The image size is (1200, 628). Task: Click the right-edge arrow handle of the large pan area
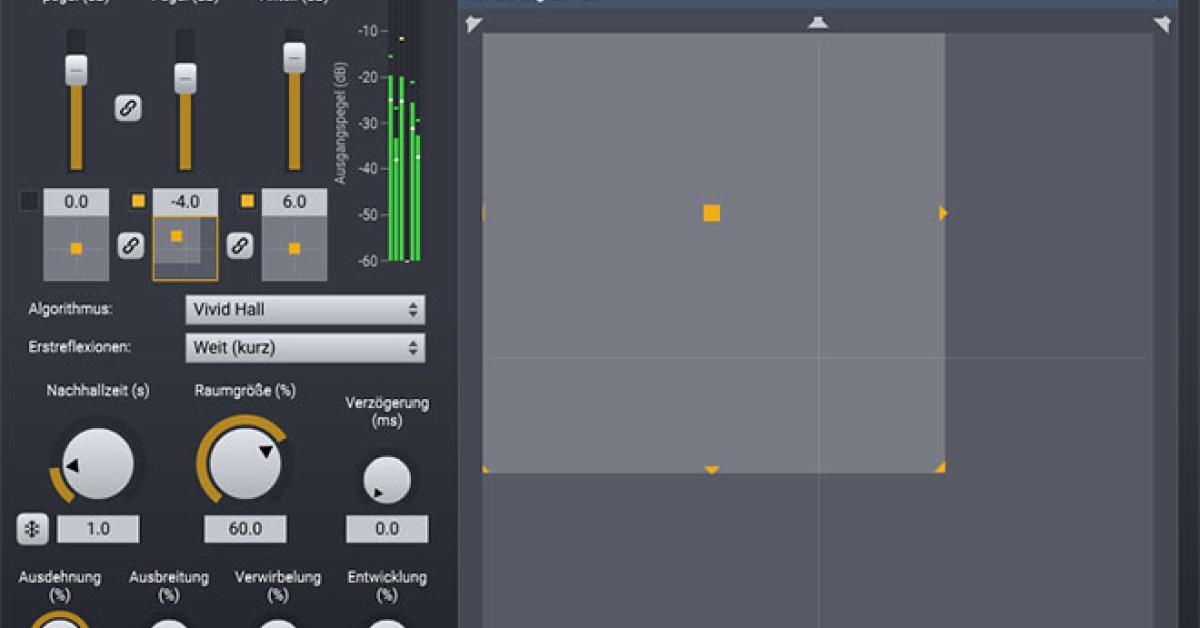coord(943,213)
